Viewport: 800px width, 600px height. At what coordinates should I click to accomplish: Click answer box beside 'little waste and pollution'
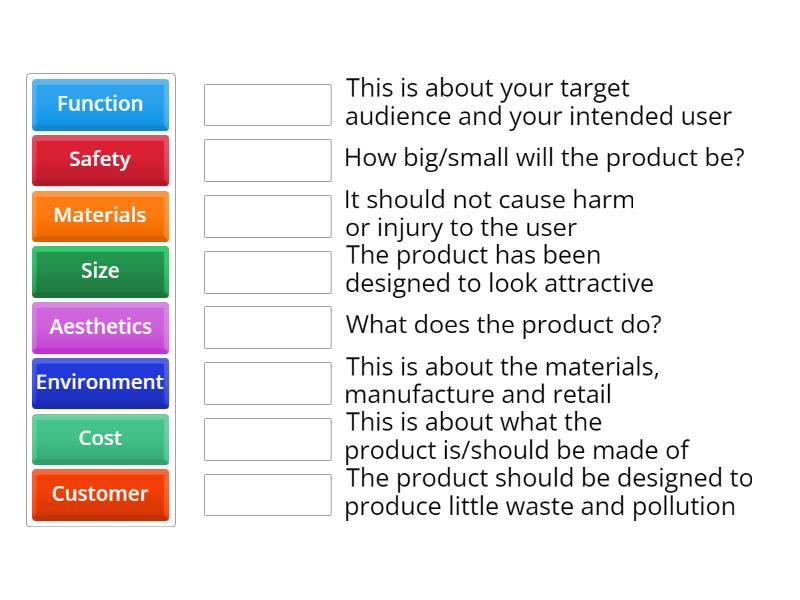tap(267, 494)
